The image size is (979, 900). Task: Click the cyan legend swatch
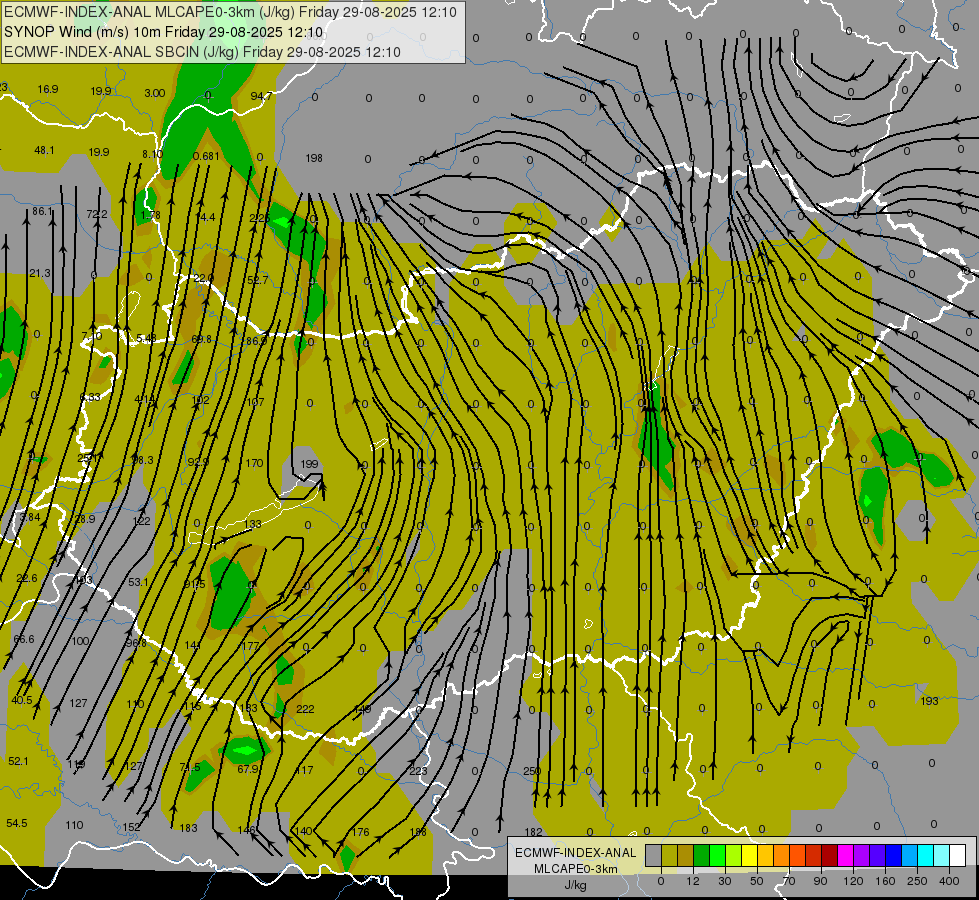[925, 855]
